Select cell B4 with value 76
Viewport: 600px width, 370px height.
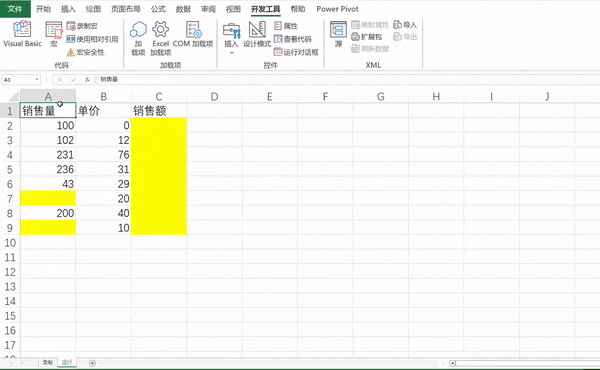tap(103, 155)
